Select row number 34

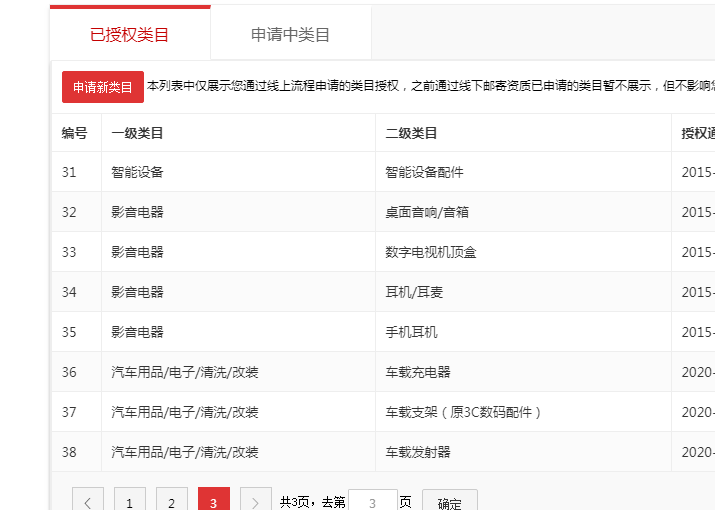[69, 292]
